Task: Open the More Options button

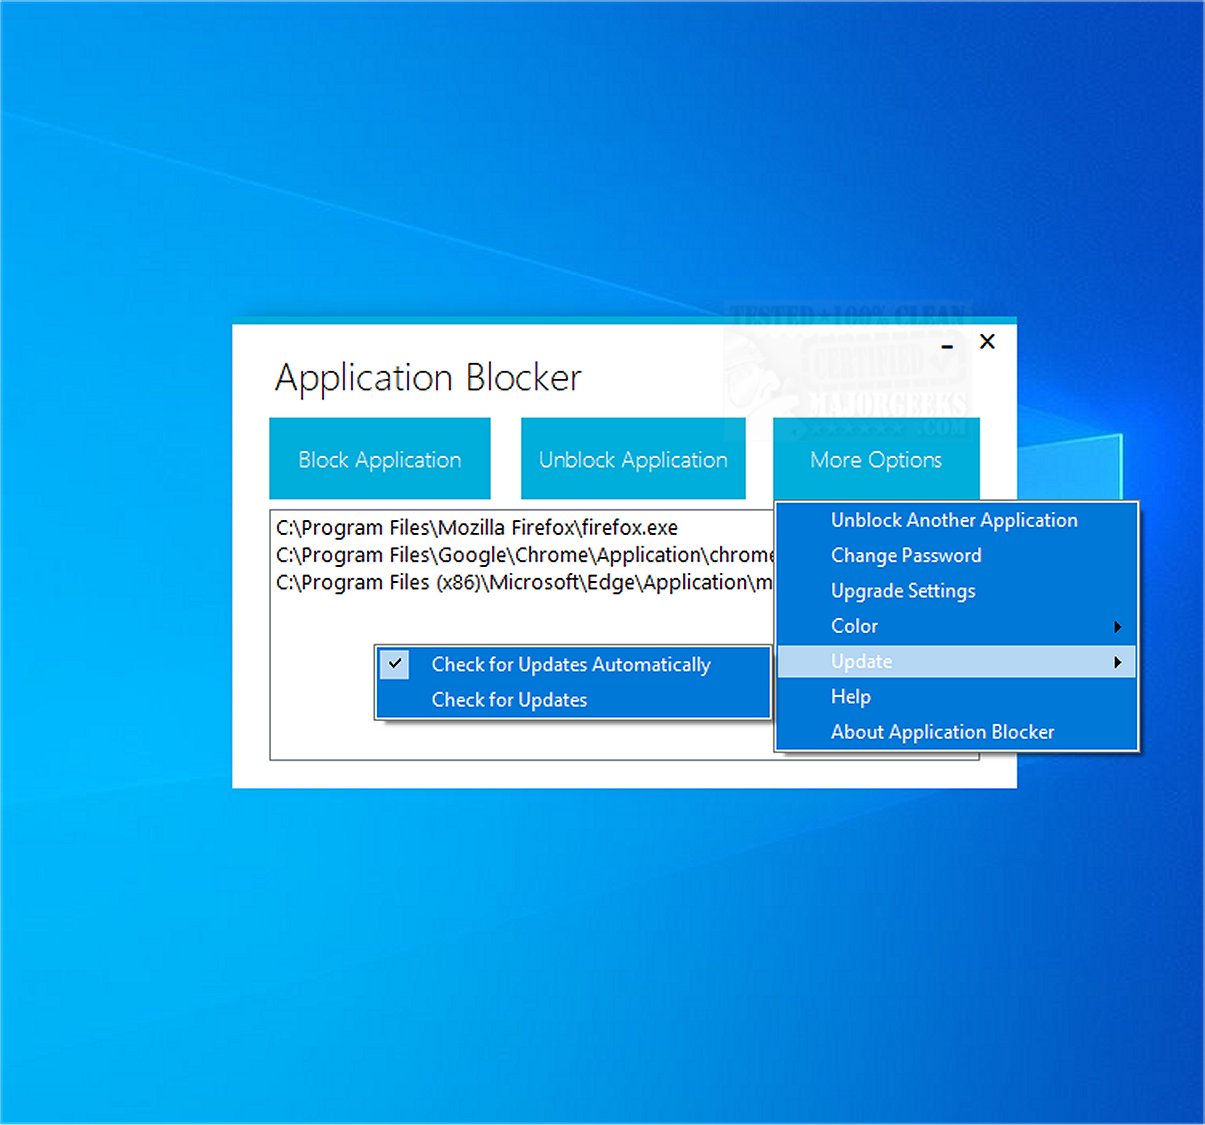Action: (876, 459)
